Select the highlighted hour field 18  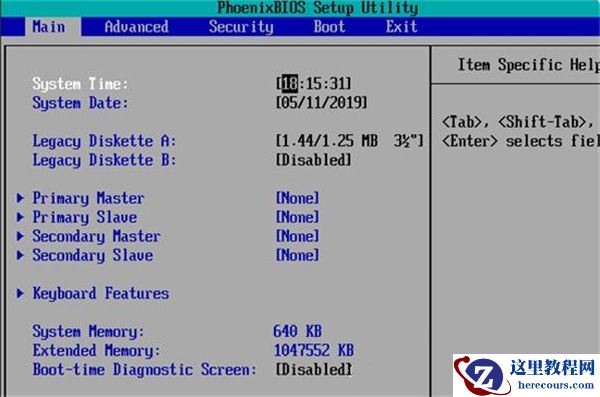290,83
